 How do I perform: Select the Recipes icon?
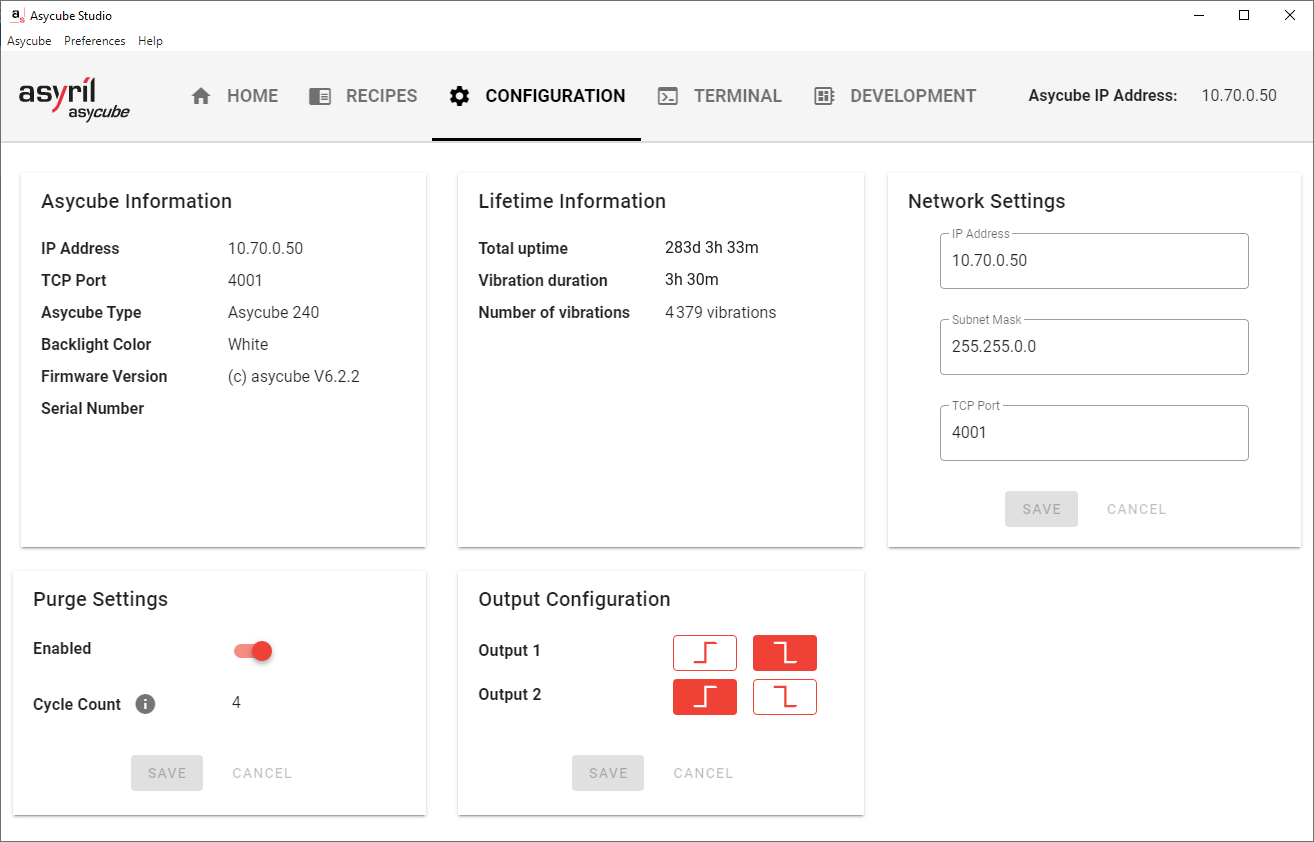[319, 95]
